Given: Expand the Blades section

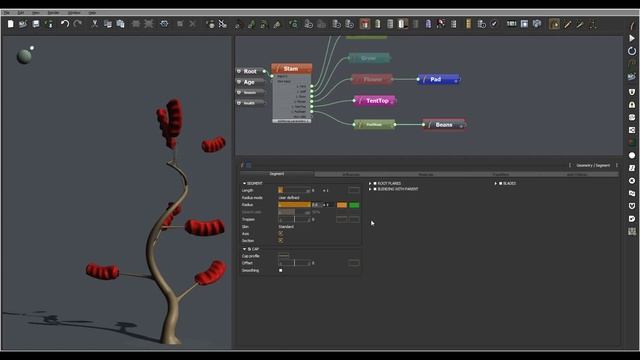Looking at the screenshot, I should [496, 184].
